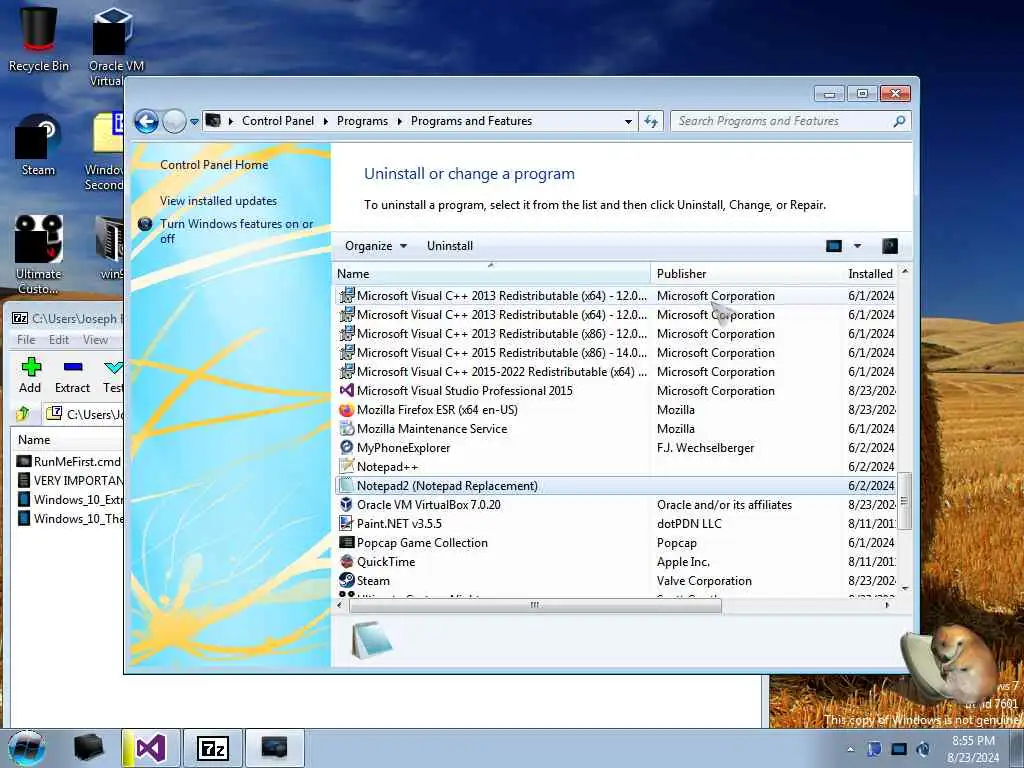Viewport: 1024px width, 768px height.
Task: Open the view options dropdown arrow
Action: pos(857,246)
